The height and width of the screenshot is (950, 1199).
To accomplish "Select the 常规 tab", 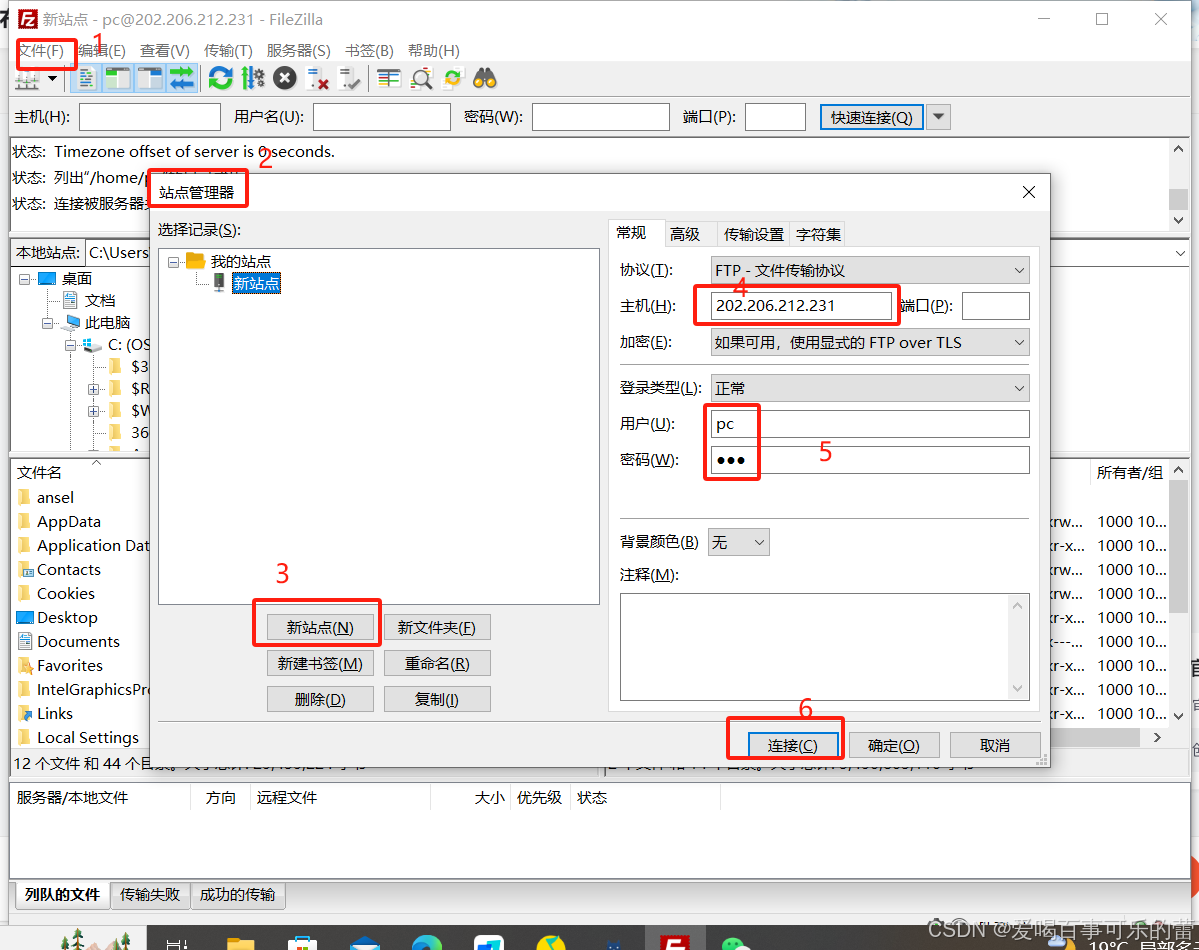I will point(632,233).
